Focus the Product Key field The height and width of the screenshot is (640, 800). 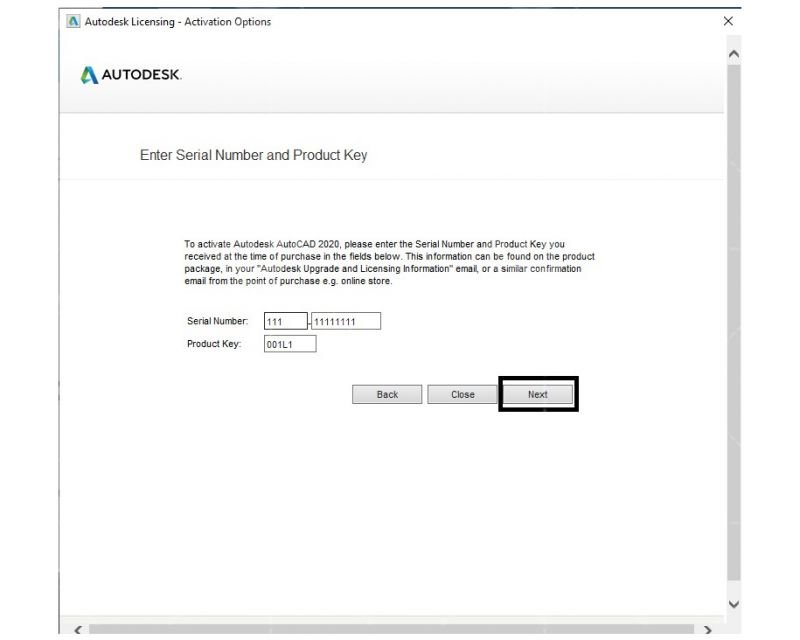[290, 344]
